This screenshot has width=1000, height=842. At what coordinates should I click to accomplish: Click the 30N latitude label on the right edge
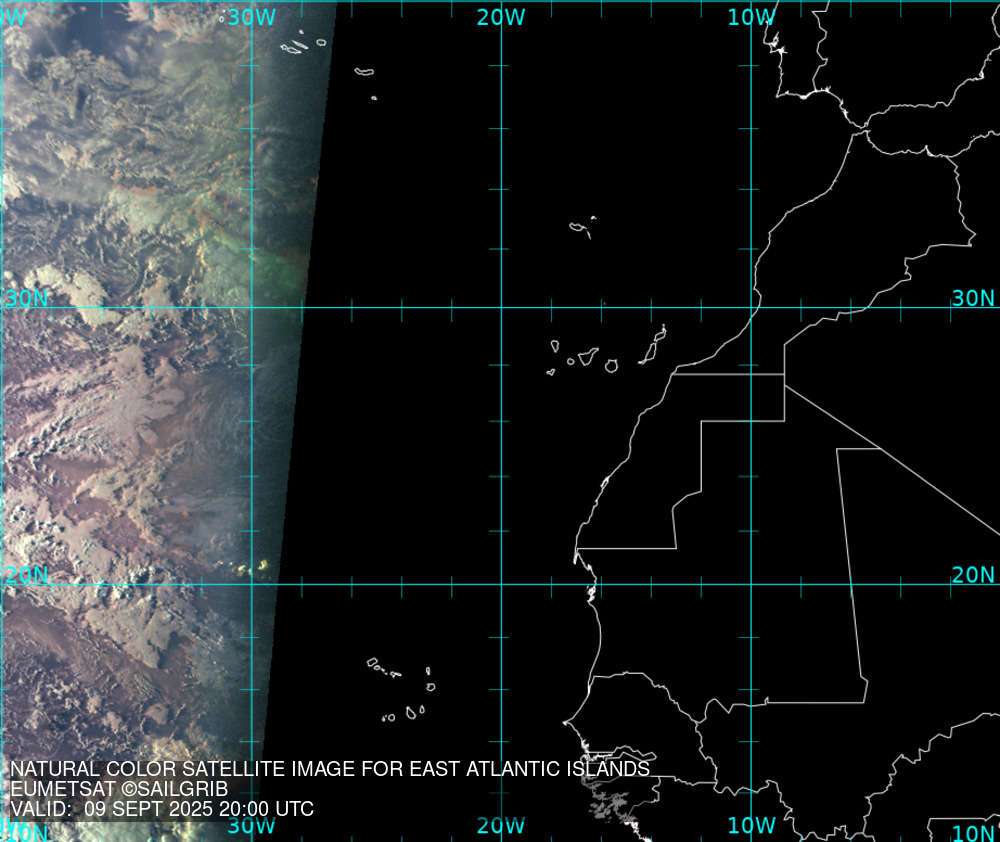(973, 298)
